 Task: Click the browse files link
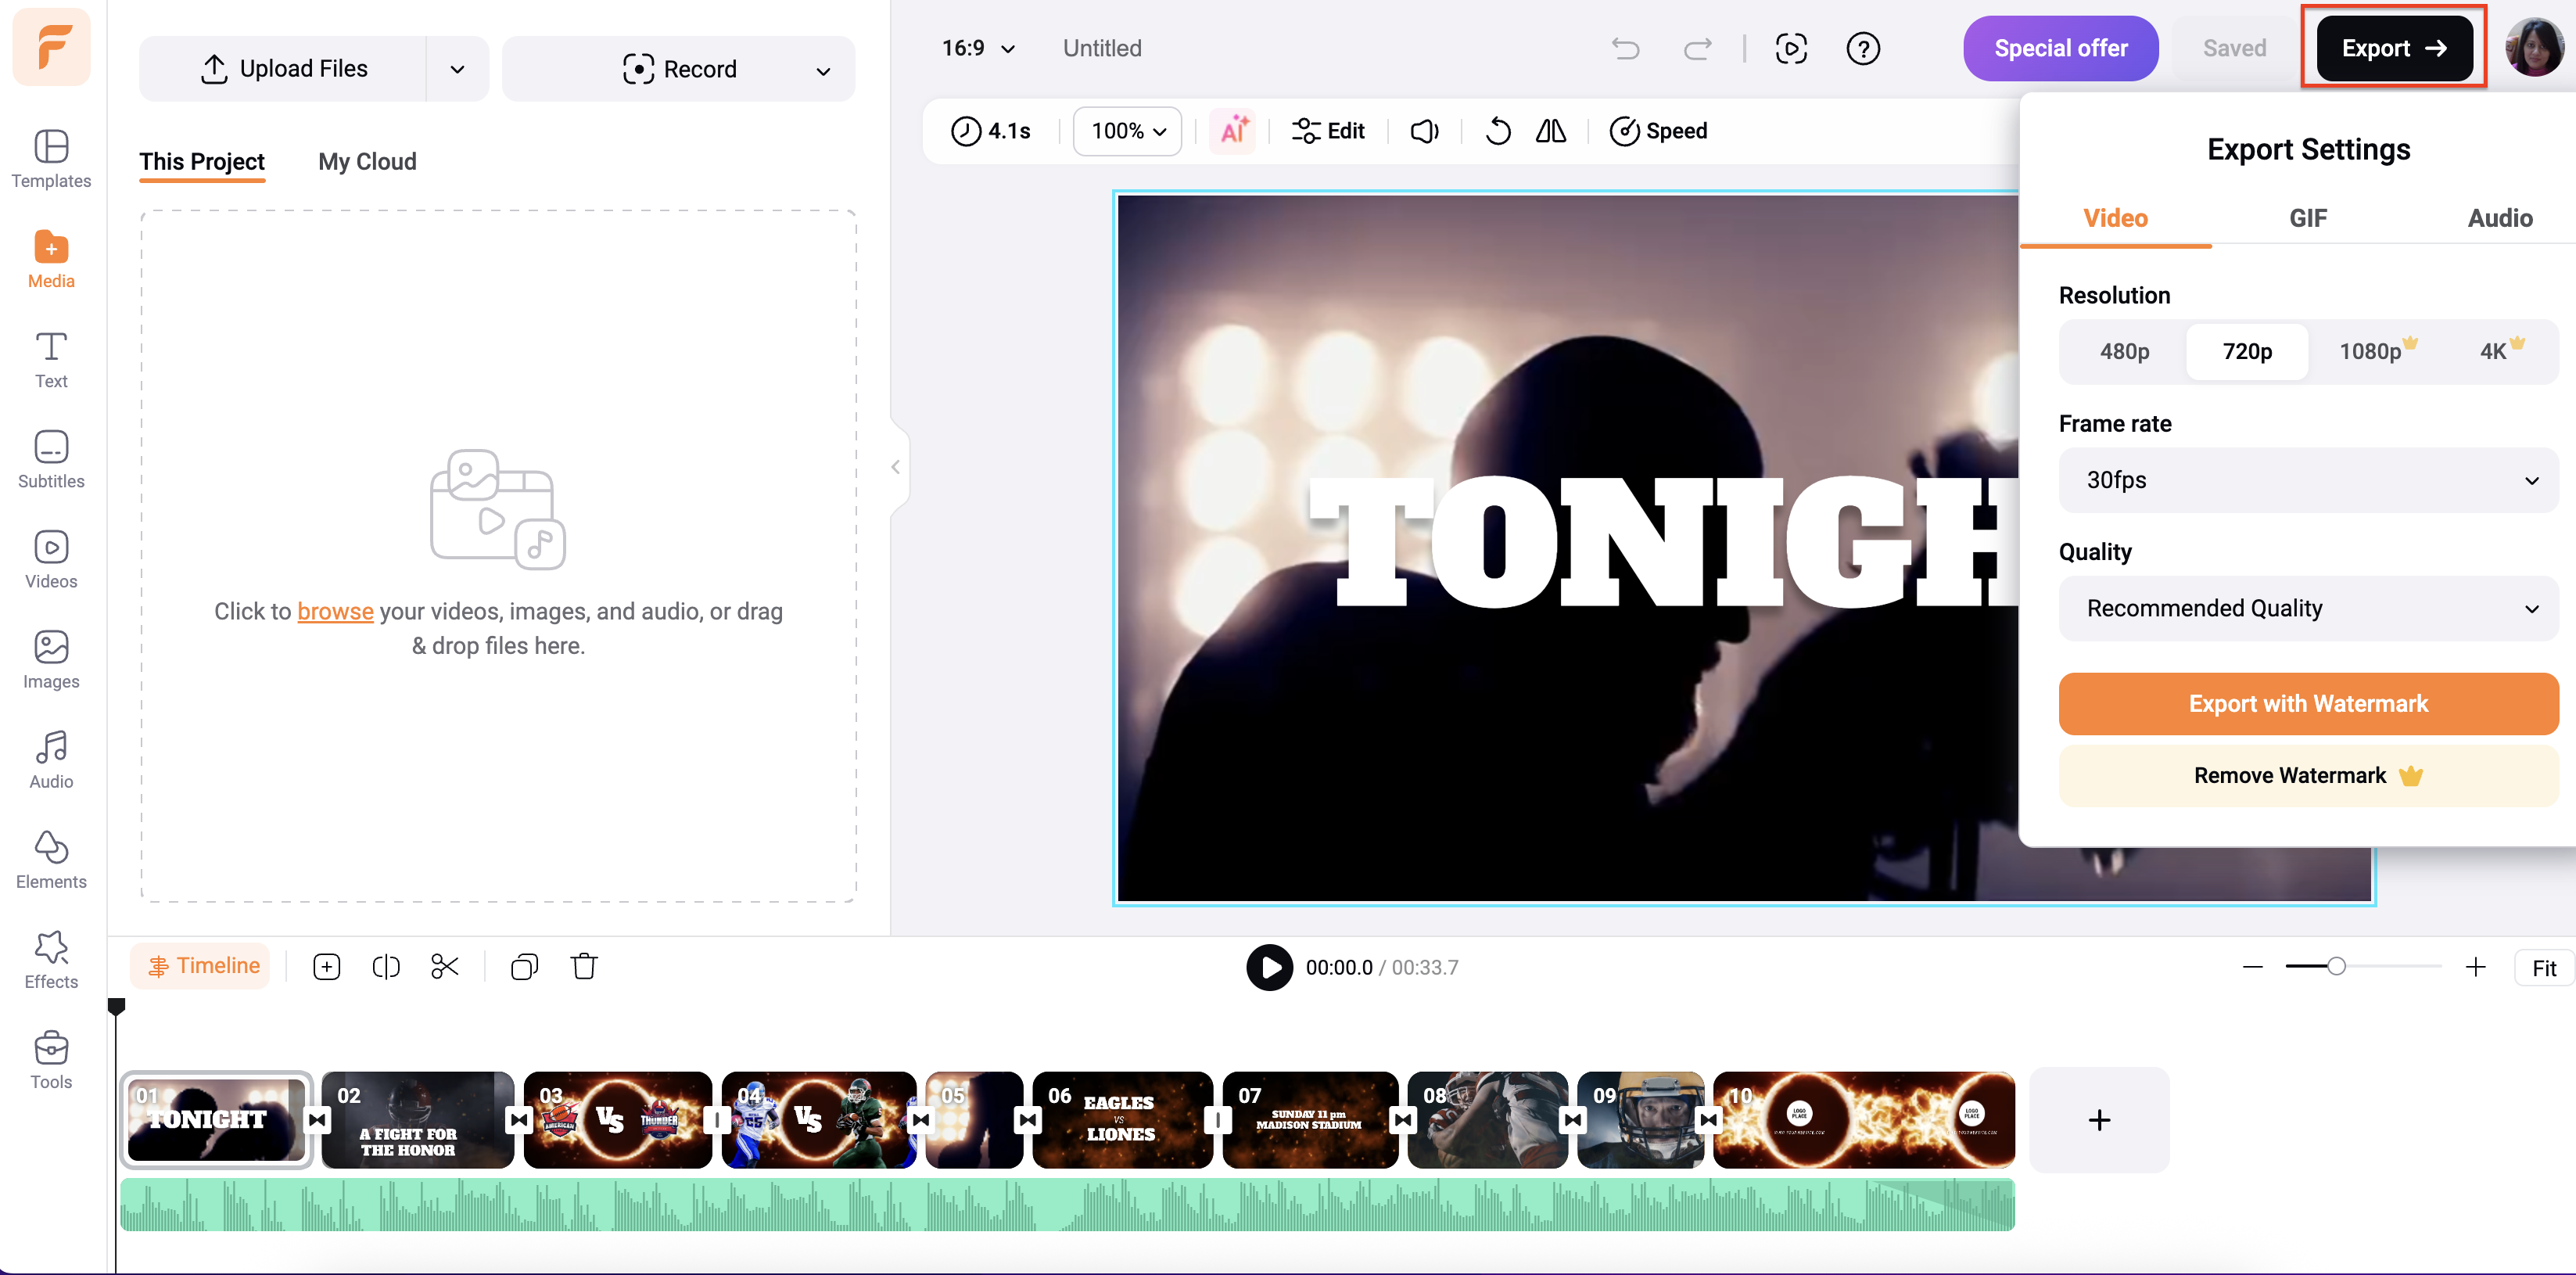(x=335, y=611)
